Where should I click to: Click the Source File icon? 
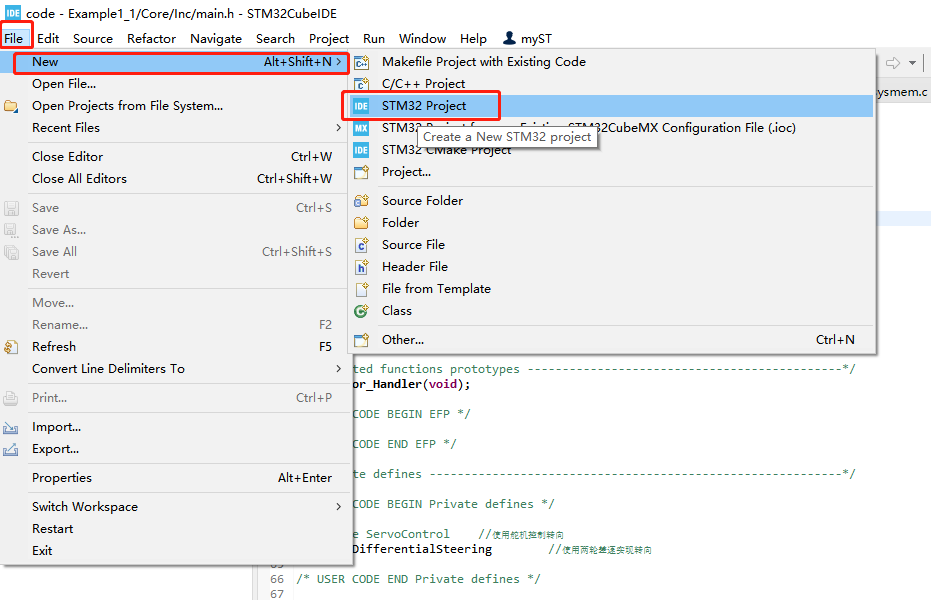coord(362,245)
